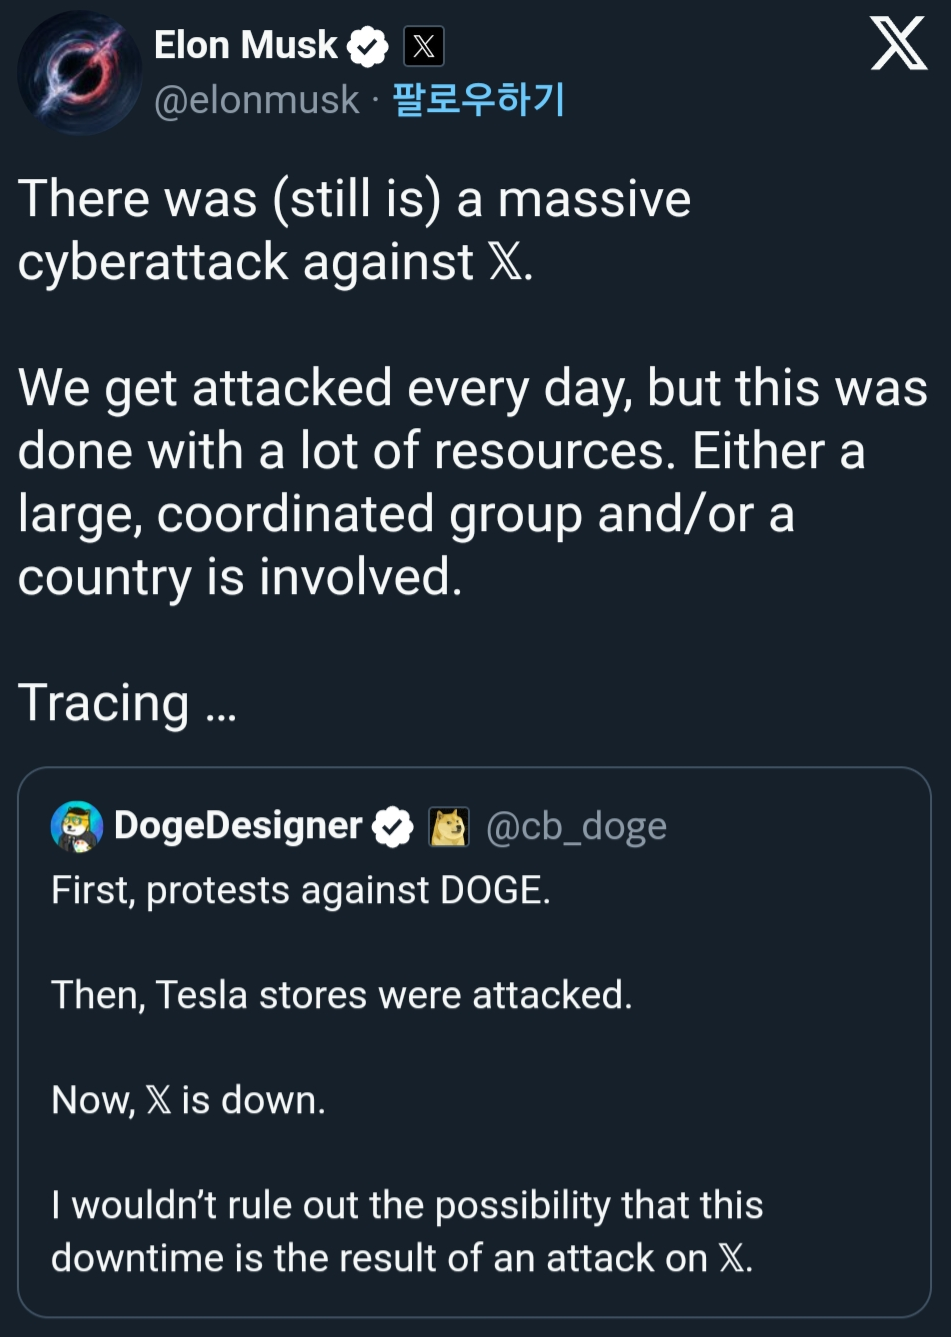Open DogeDesigner's profile avatar
Viewport: 951px width, 1337px height.
pos(77,826)
